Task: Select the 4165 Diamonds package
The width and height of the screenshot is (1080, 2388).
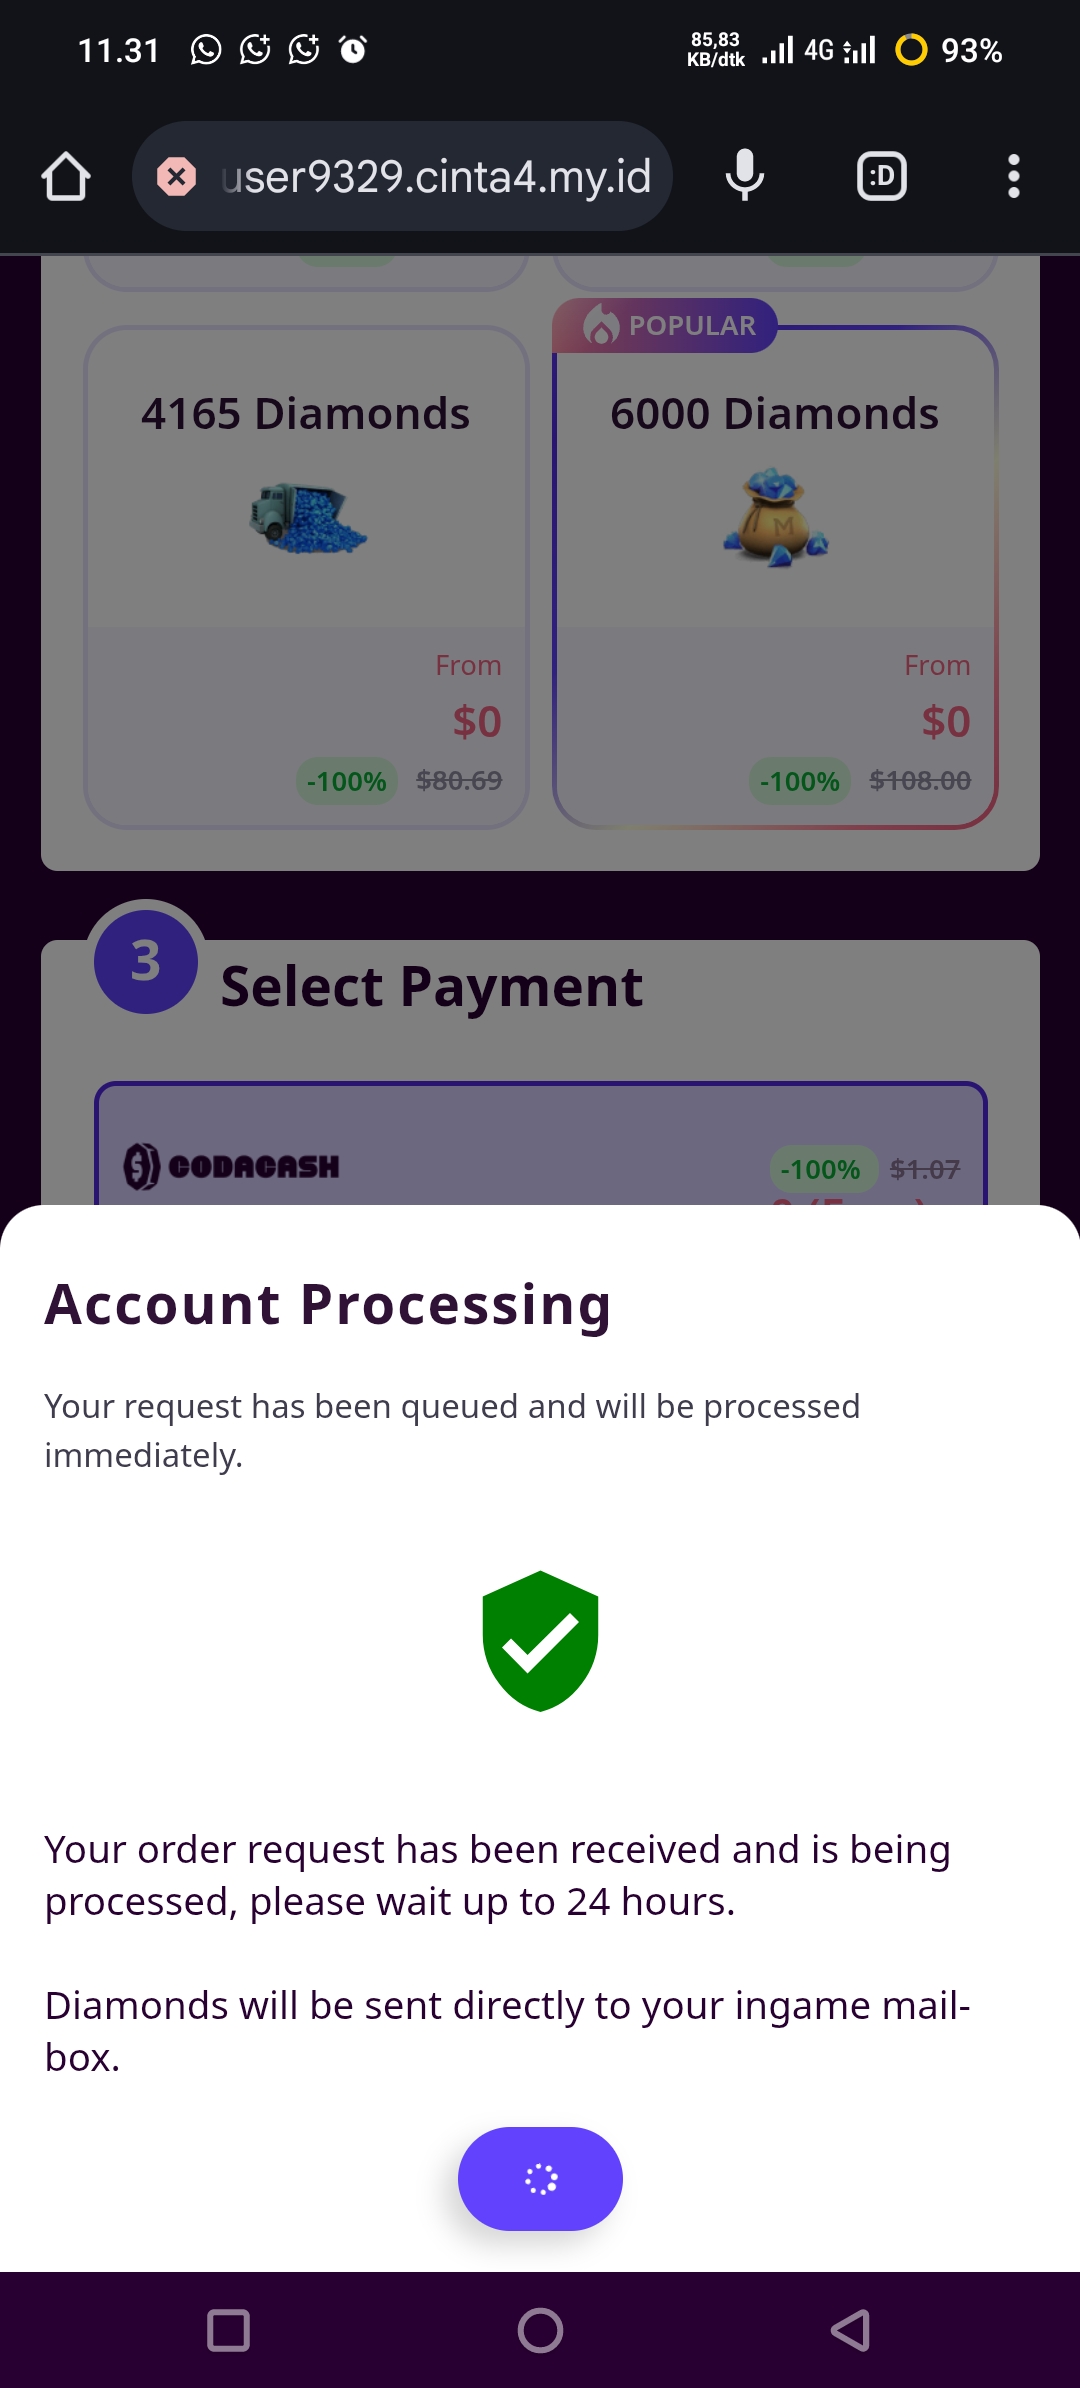Action: tap(306, 577)
